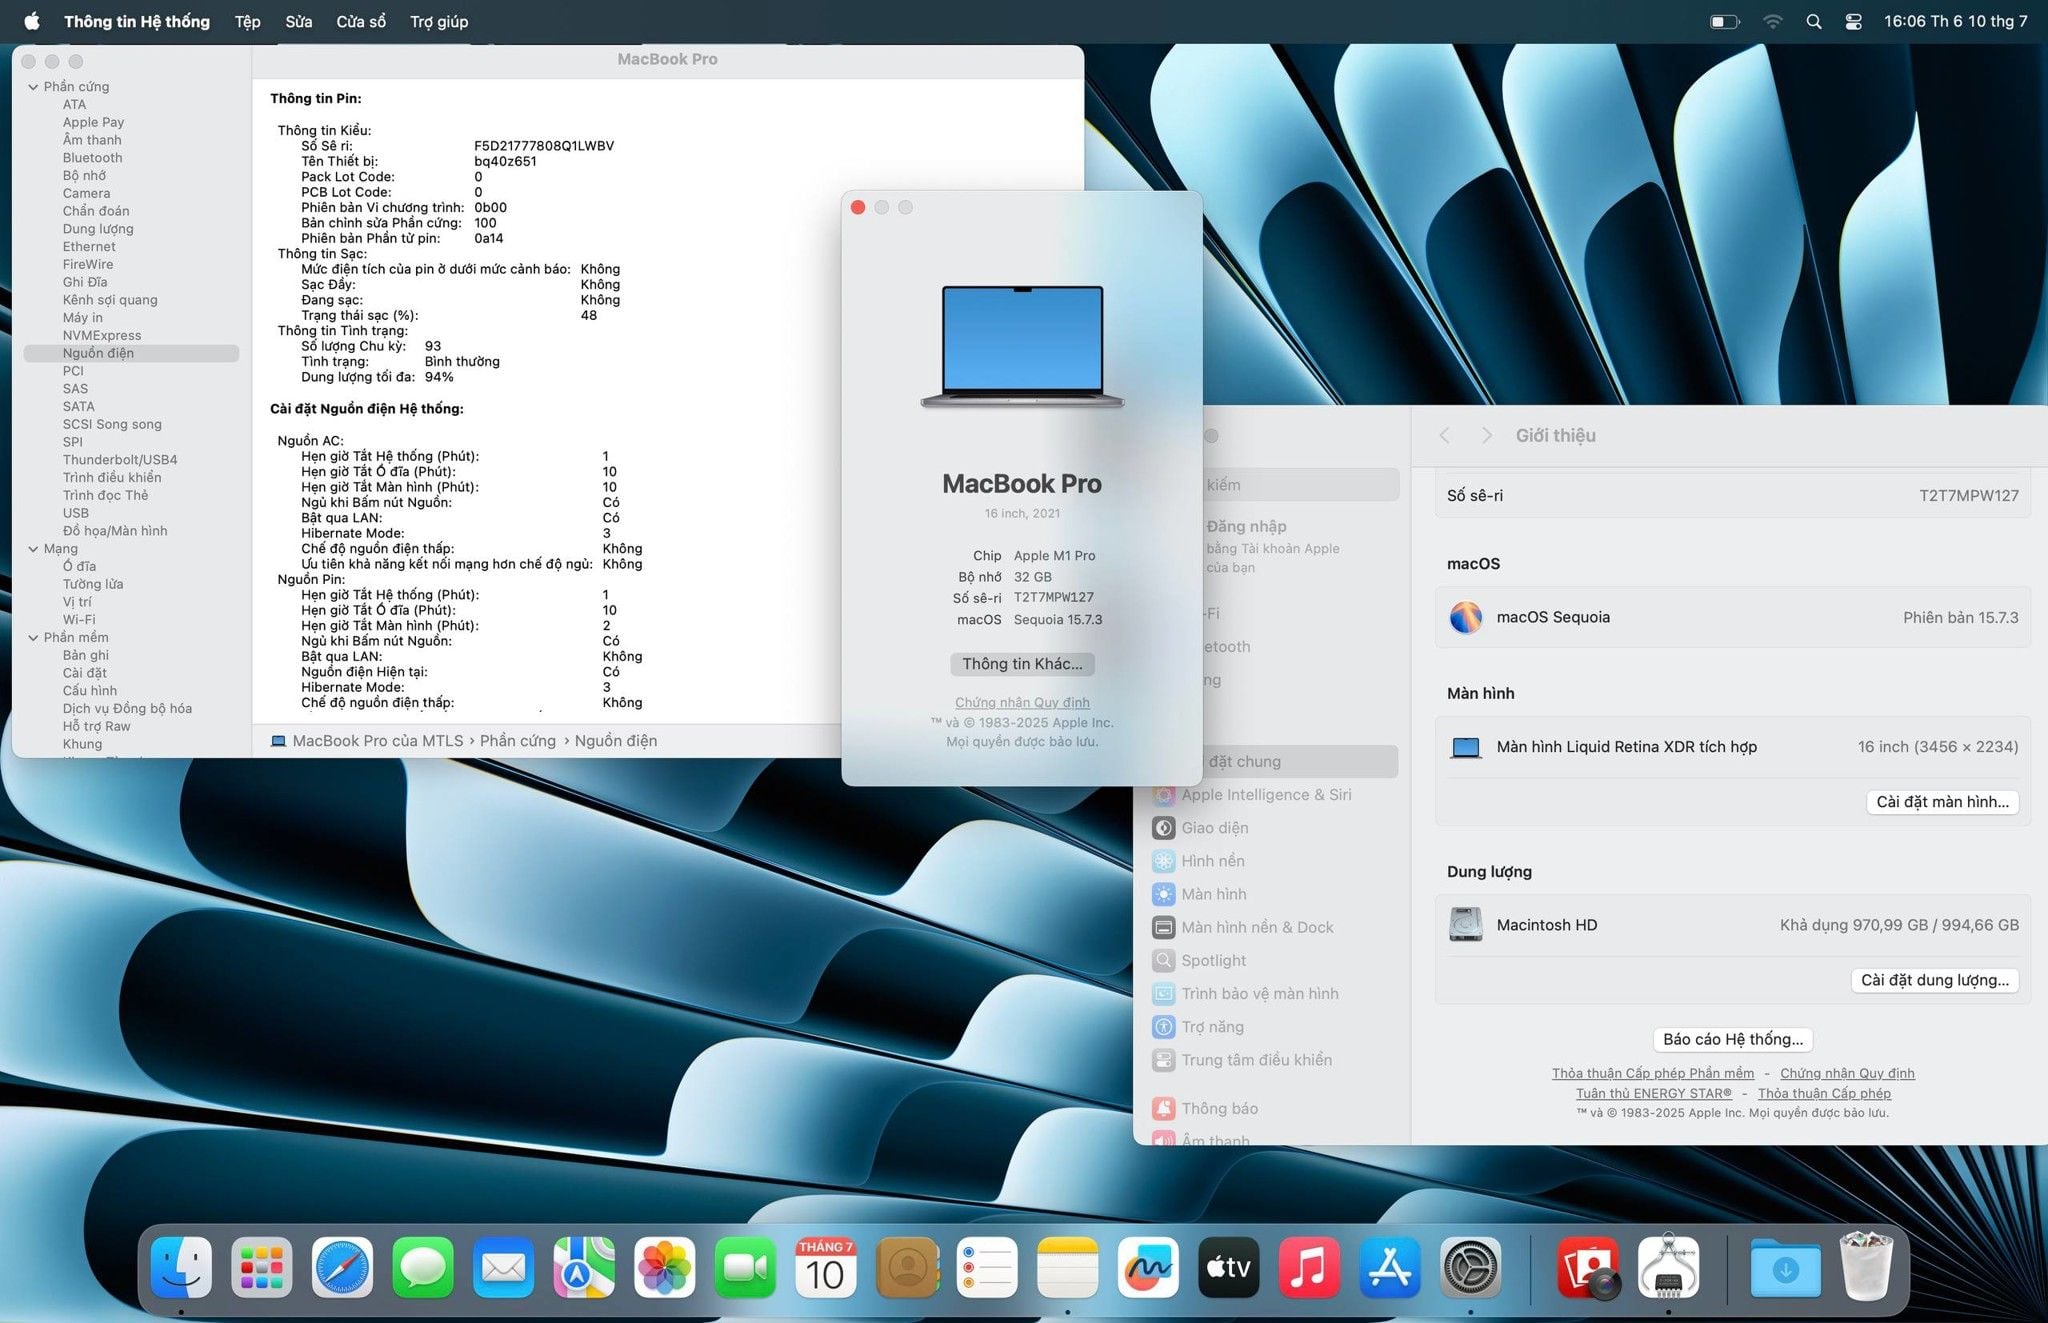Screen dimensions: 2048x1323
Task: Check the Wi-Fi status icon
Action: [1772, 21]
